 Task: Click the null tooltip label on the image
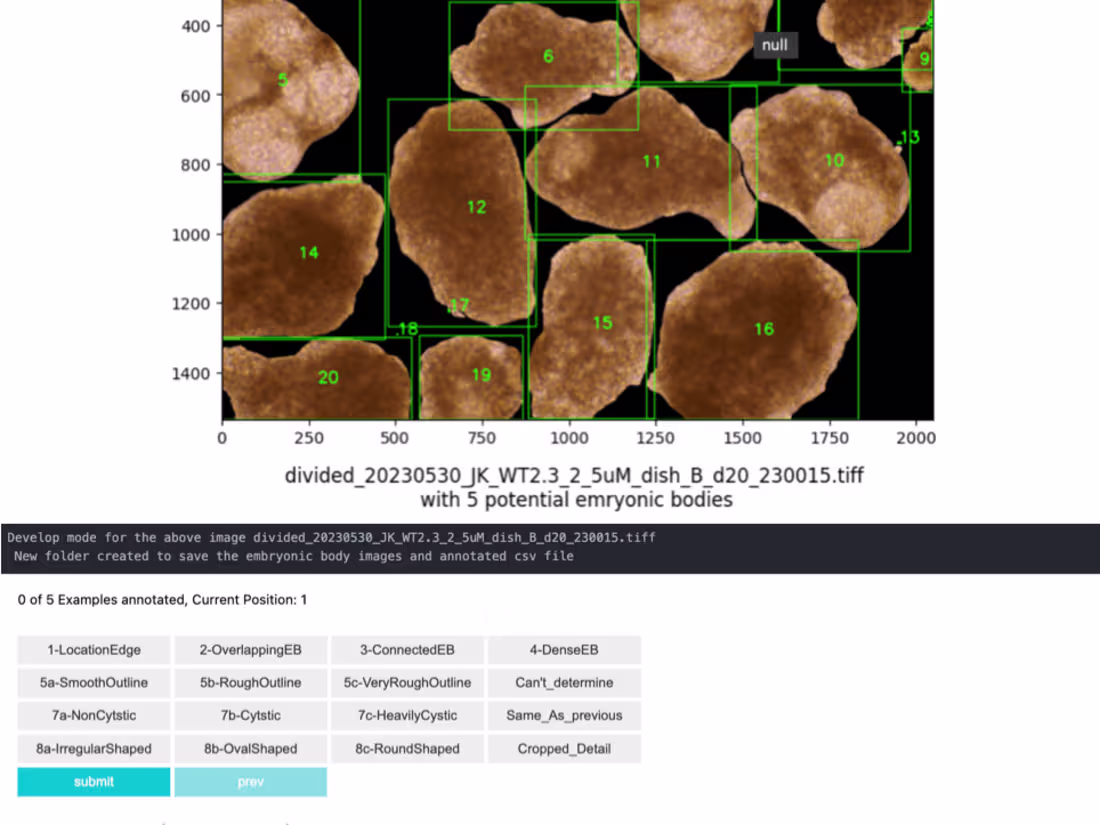pos(775,45)
